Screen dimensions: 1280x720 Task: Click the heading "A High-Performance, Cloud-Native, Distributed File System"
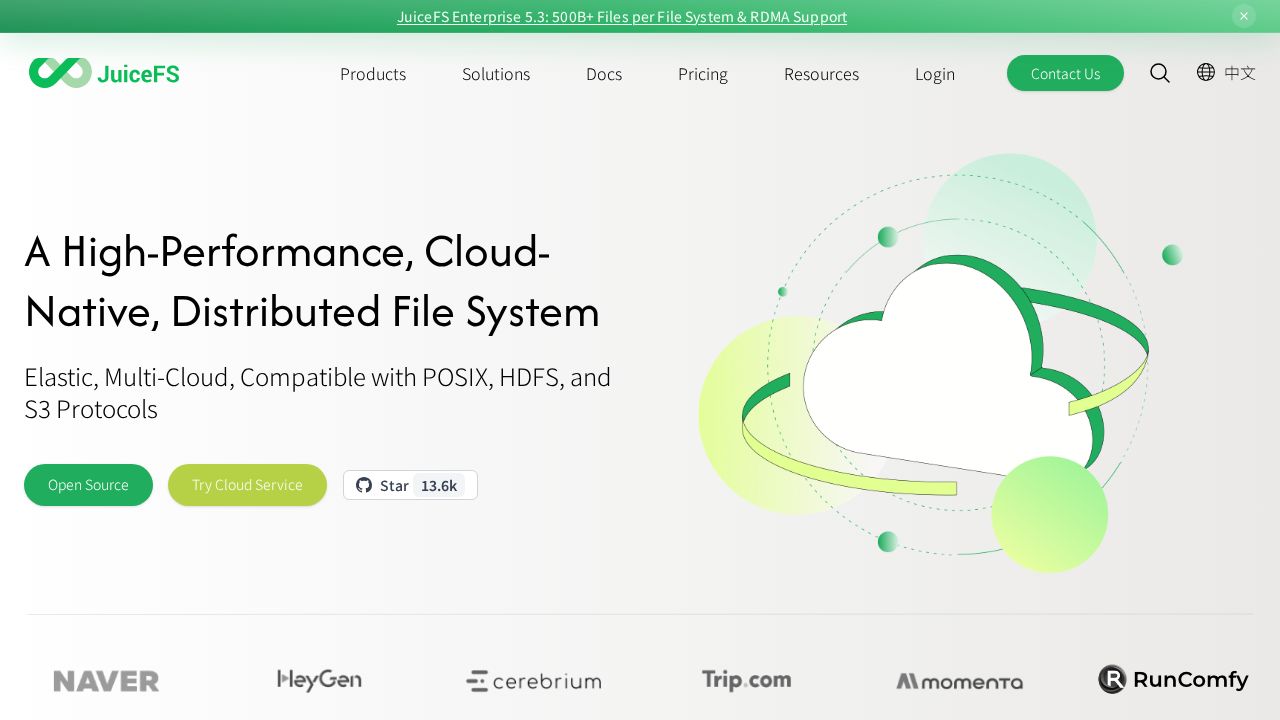click(x=312, y=281)
